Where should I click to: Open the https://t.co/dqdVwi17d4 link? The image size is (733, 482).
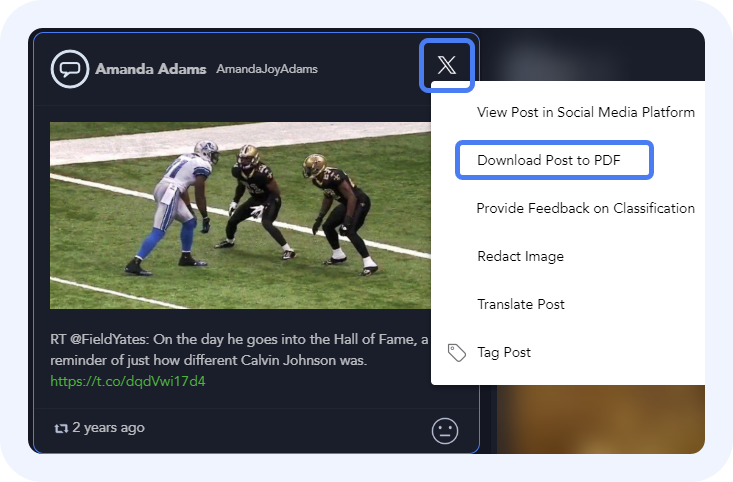(x=128, y=381)
